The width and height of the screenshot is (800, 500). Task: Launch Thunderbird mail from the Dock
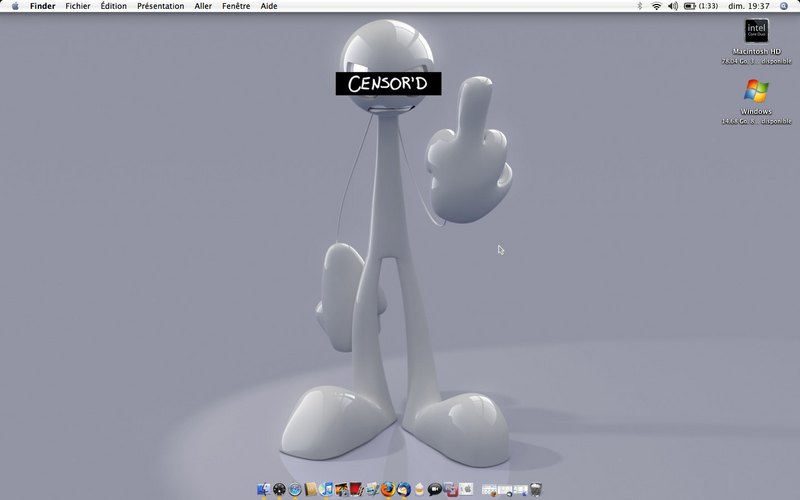click(404, 489)
